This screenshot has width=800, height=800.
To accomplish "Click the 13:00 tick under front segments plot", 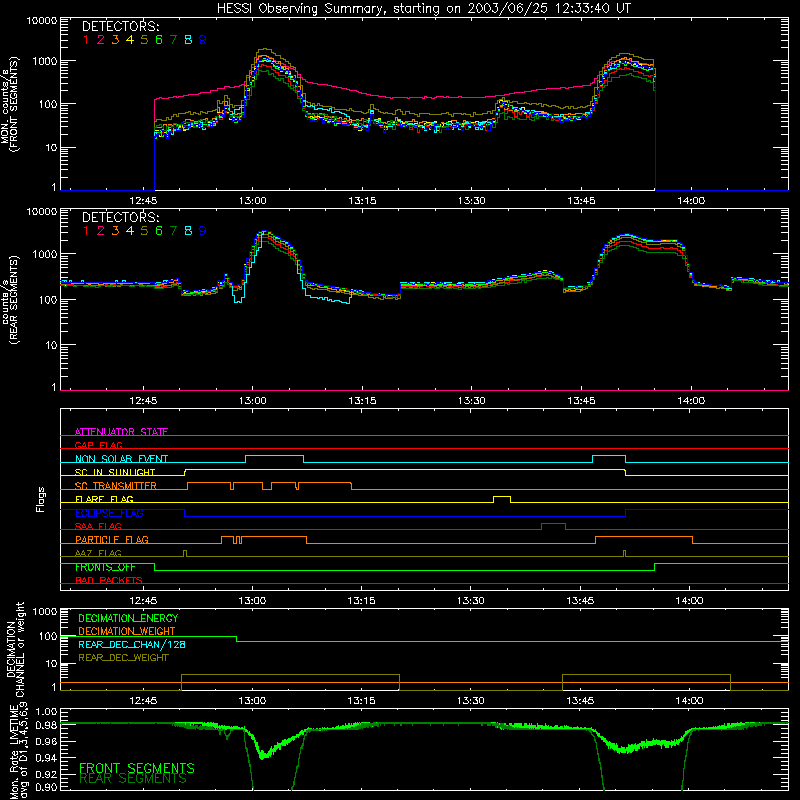I will tap(253, 201).
